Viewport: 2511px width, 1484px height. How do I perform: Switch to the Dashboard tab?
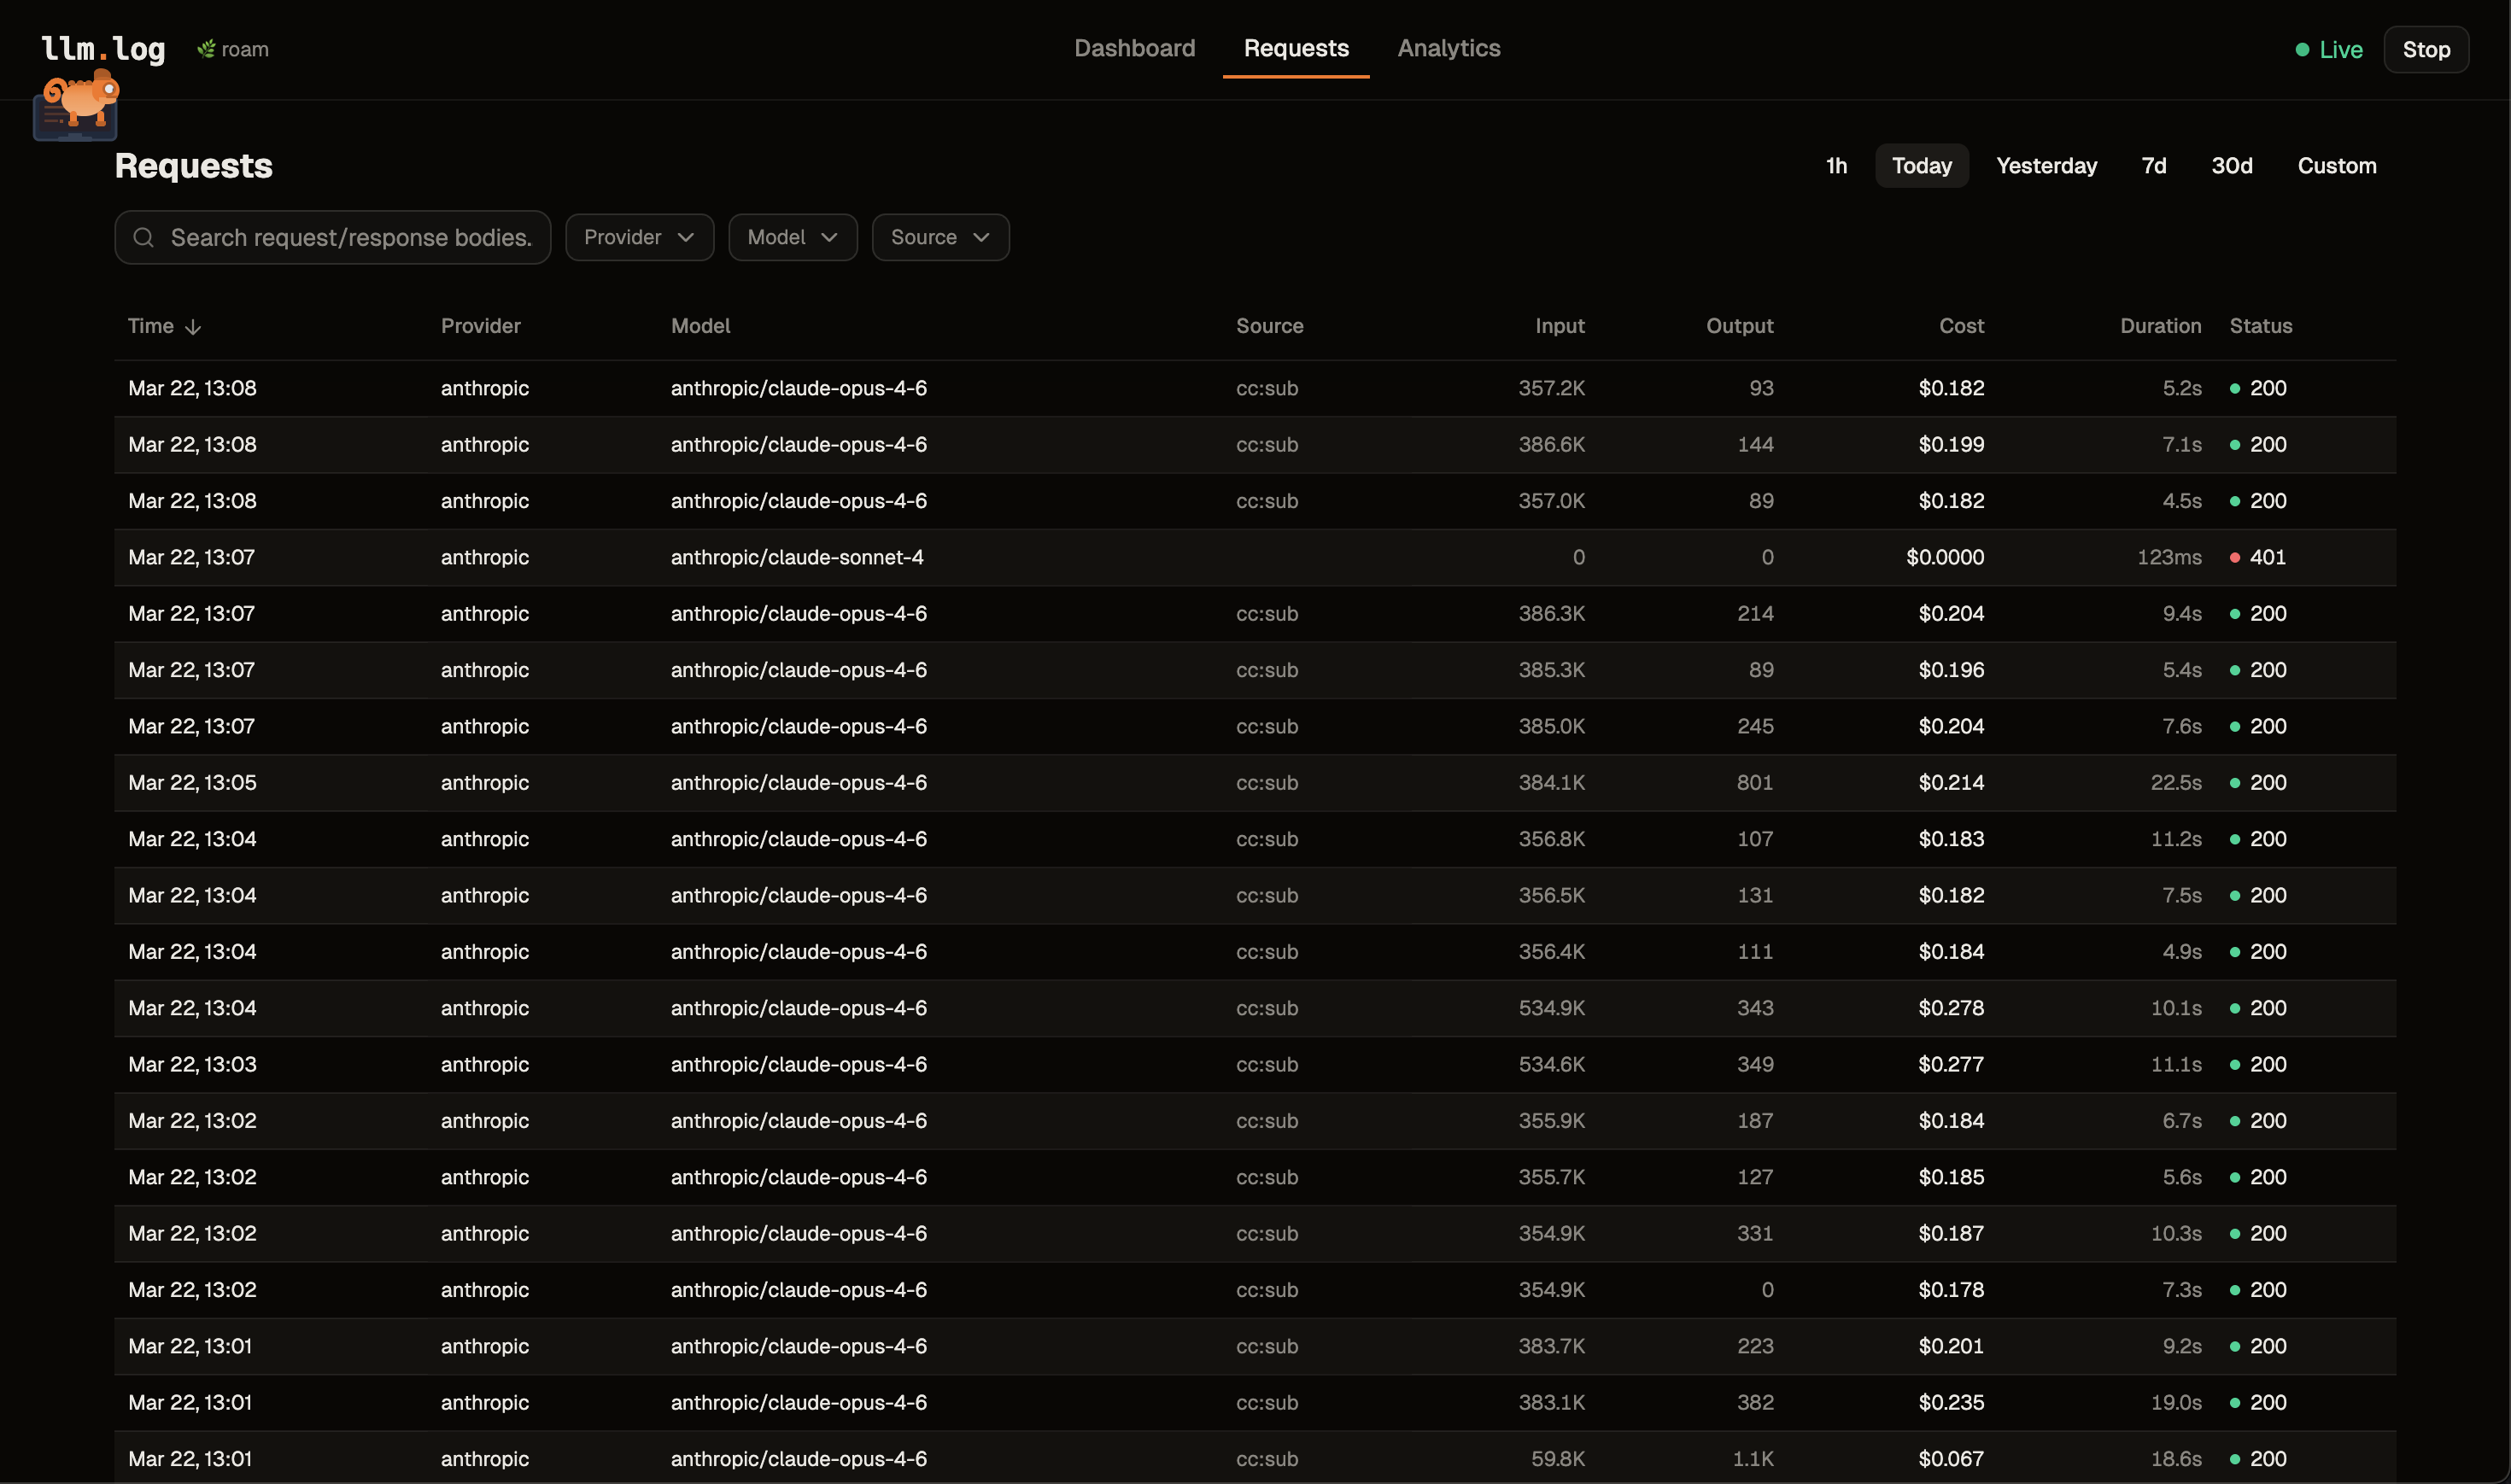(x=1134, y=48)
